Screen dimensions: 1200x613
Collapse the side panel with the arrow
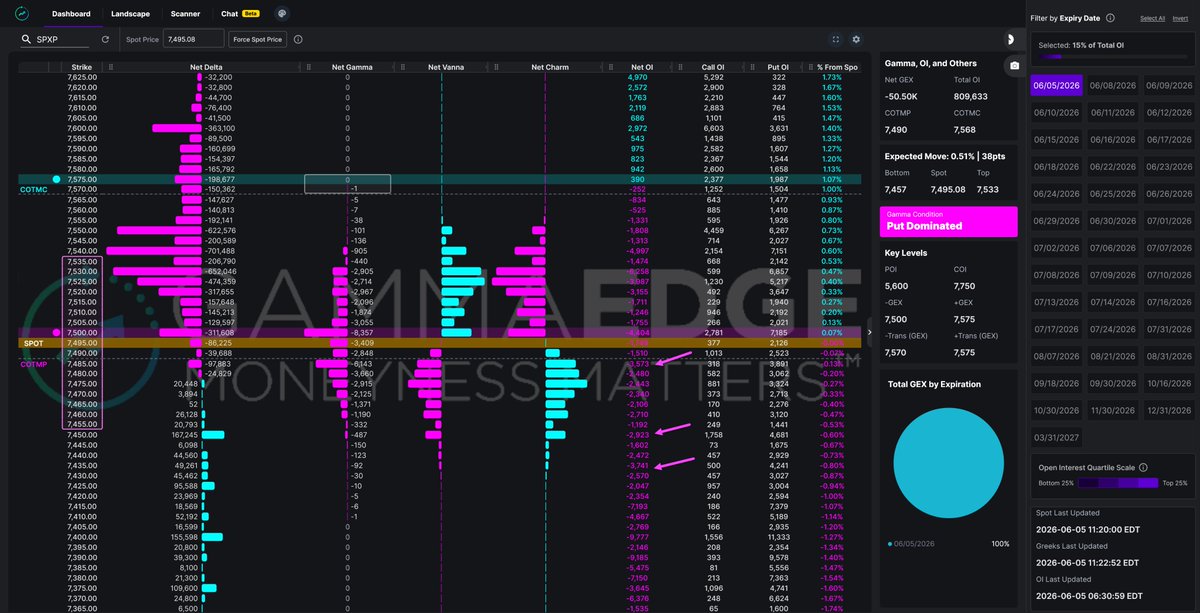pos(869,332)
